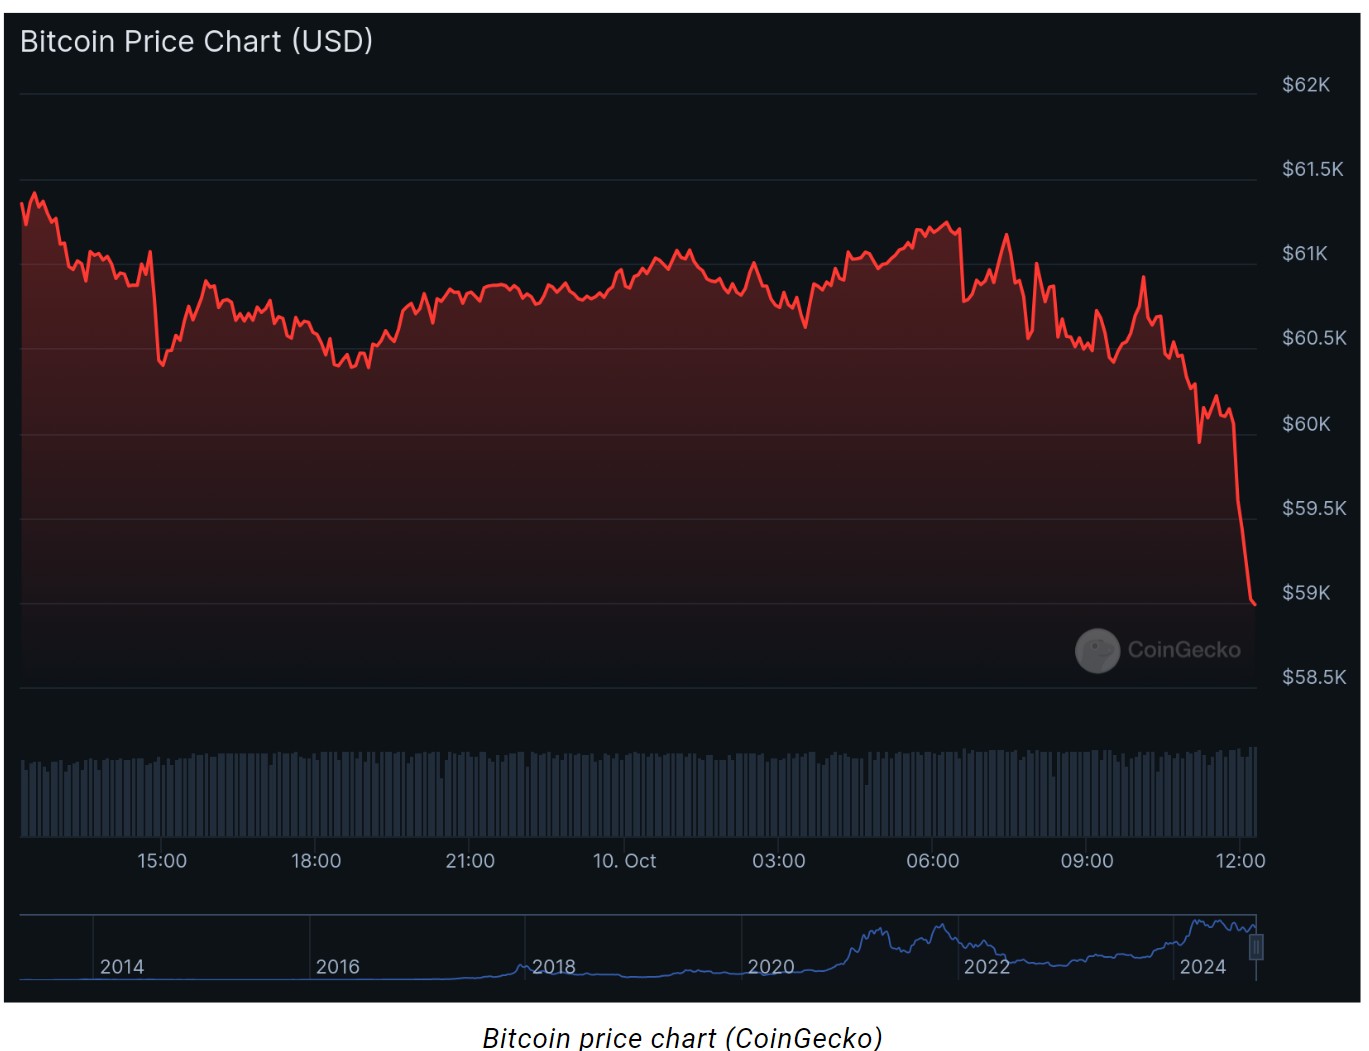Select the 2014 label in the navigator
Screen dimensions: 1369x1051
coord(122,967)
